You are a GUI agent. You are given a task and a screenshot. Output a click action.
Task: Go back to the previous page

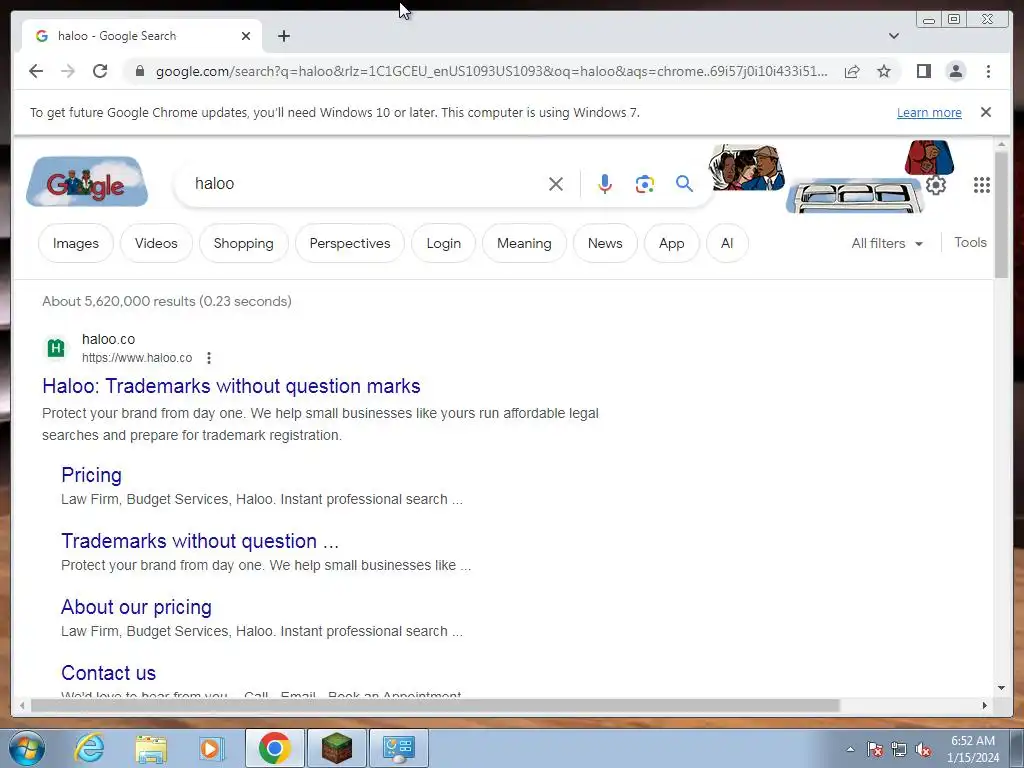tap(36, 71)
